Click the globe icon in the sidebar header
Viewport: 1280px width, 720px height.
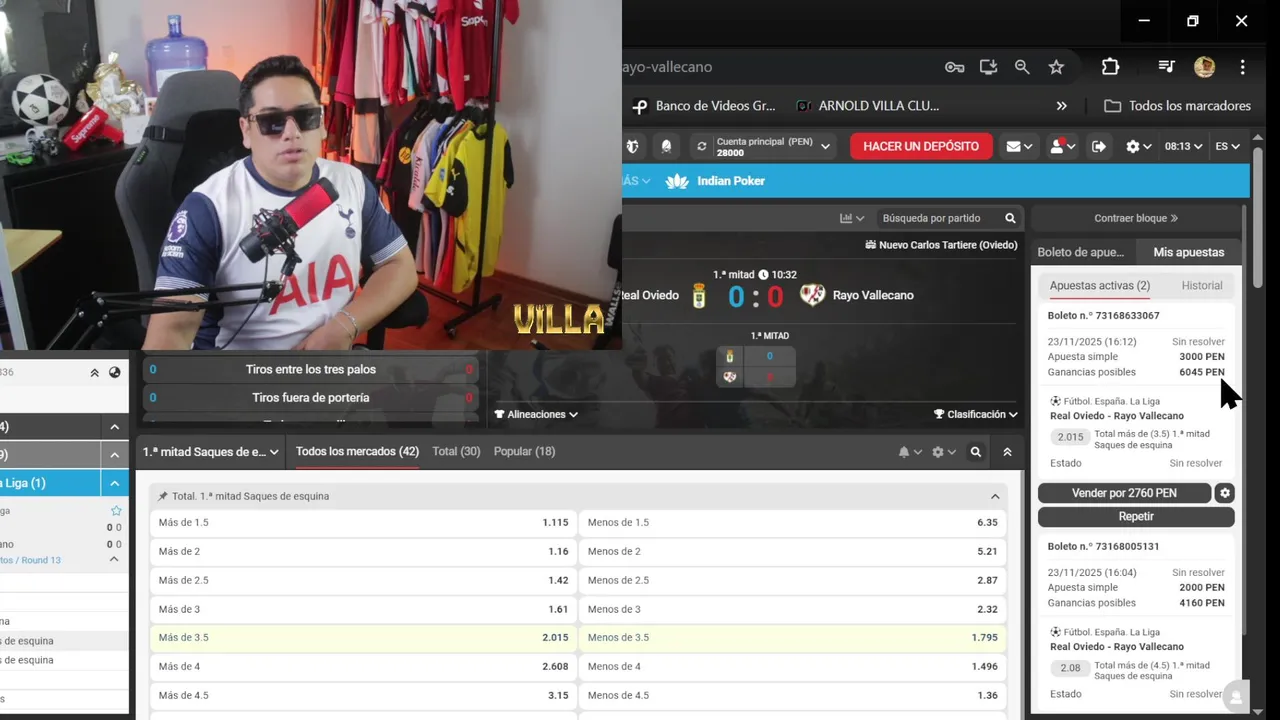coord(114,373)
